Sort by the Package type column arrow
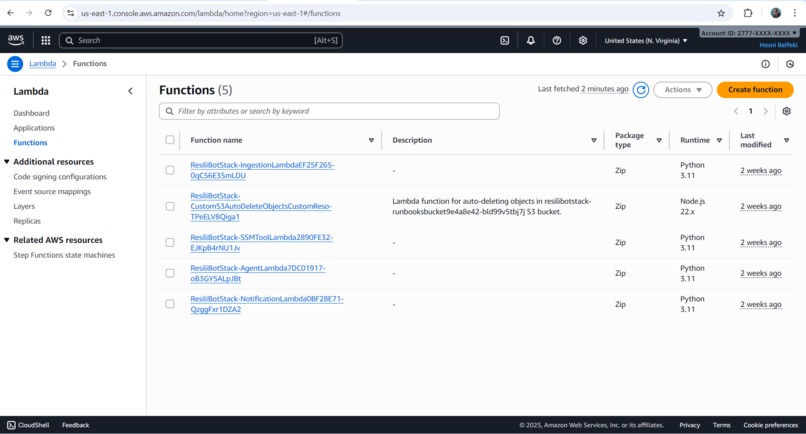The width and height of the screenshot is (806, 434). [659, 140]
